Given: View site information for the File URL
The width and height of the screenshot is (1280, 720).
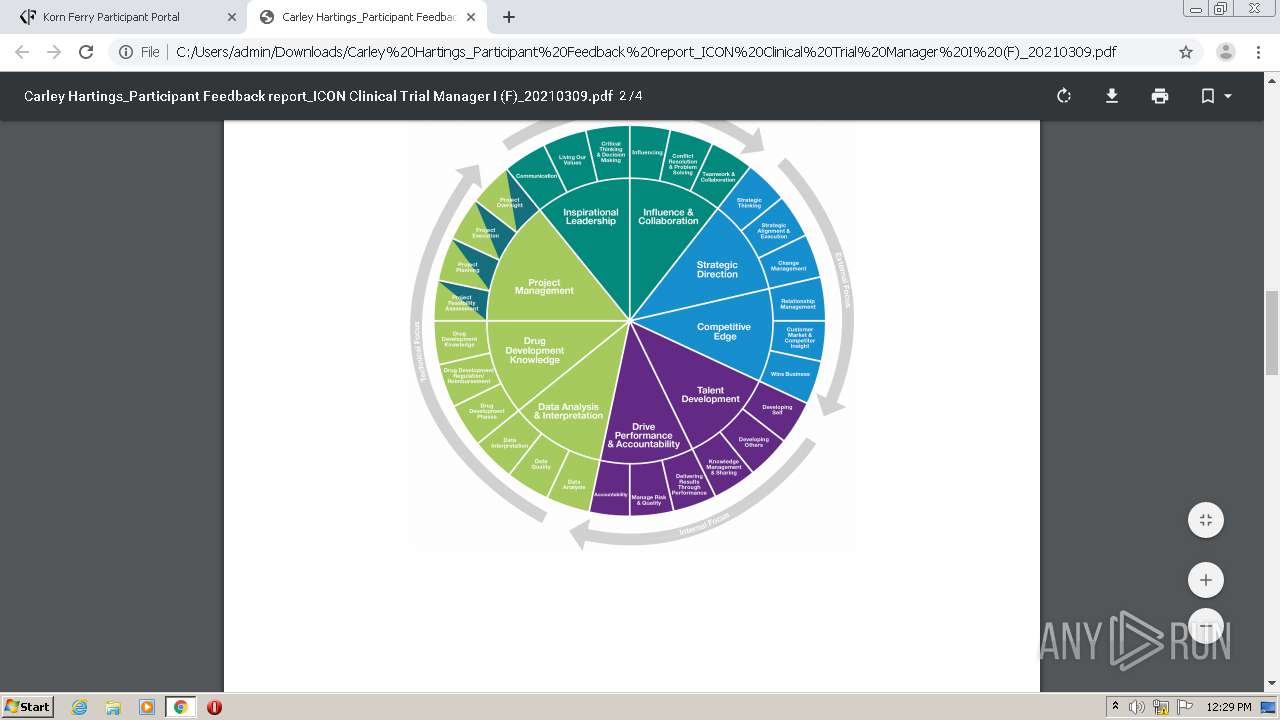Looking at the screenshot, I should (x=139, y=52).
